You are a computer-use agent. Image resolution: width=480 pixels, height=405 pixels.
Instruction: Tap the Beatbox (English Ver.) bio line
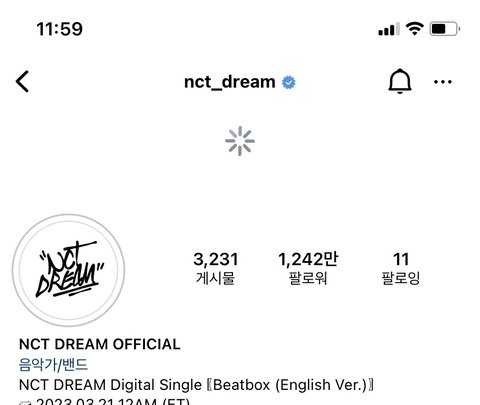[x=196, y=385]
